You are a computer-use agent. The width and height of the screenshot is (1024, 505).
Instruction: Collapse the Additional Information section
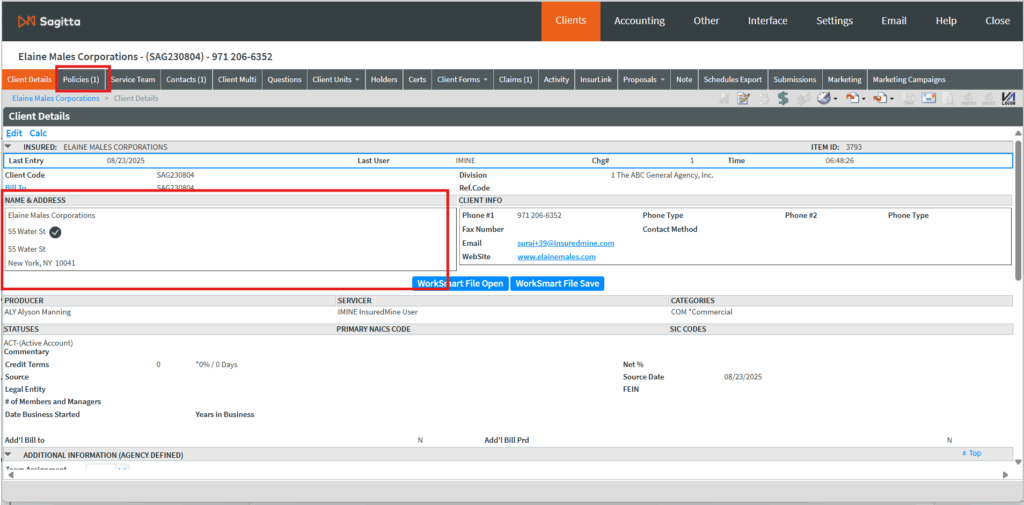pos(8,455)
